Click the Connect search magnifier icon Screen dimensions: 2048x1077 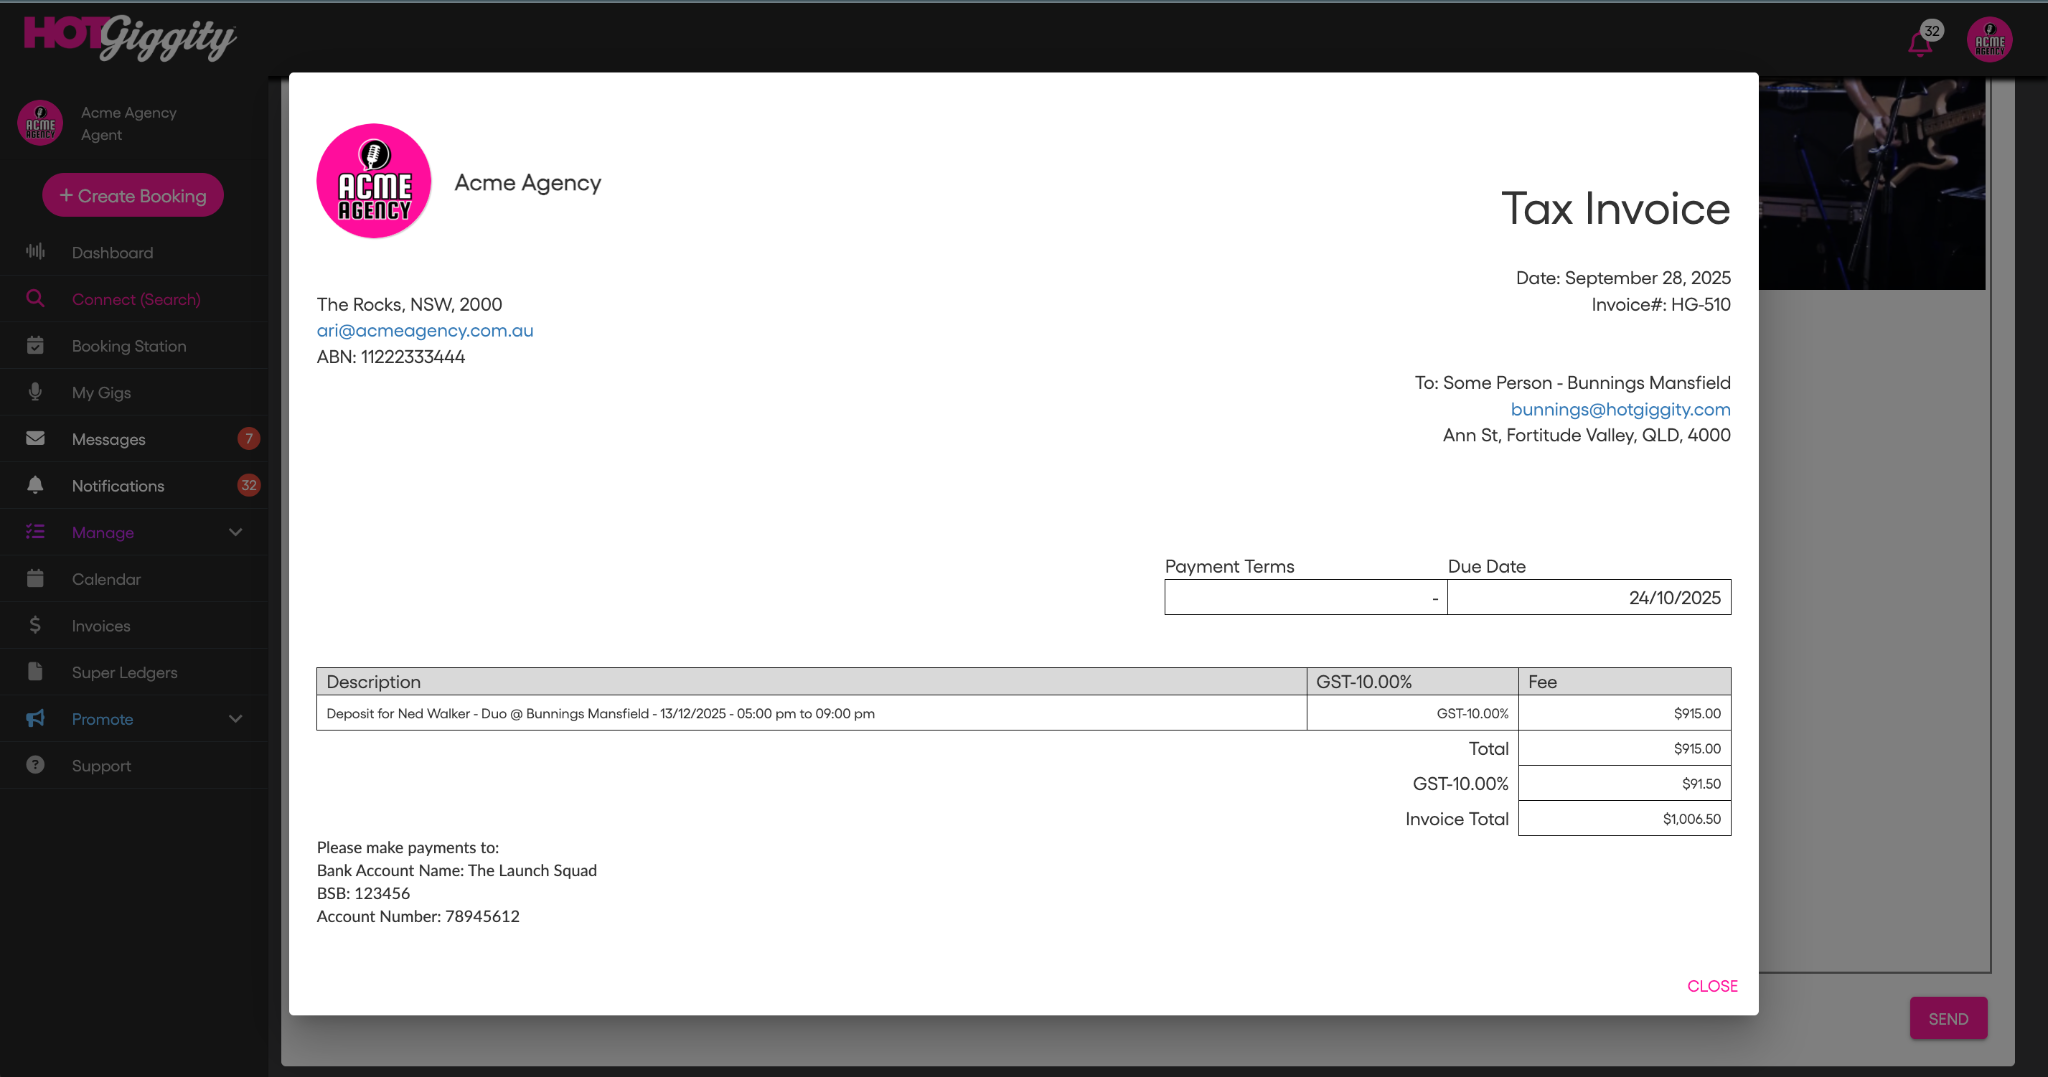pos(35,299)
